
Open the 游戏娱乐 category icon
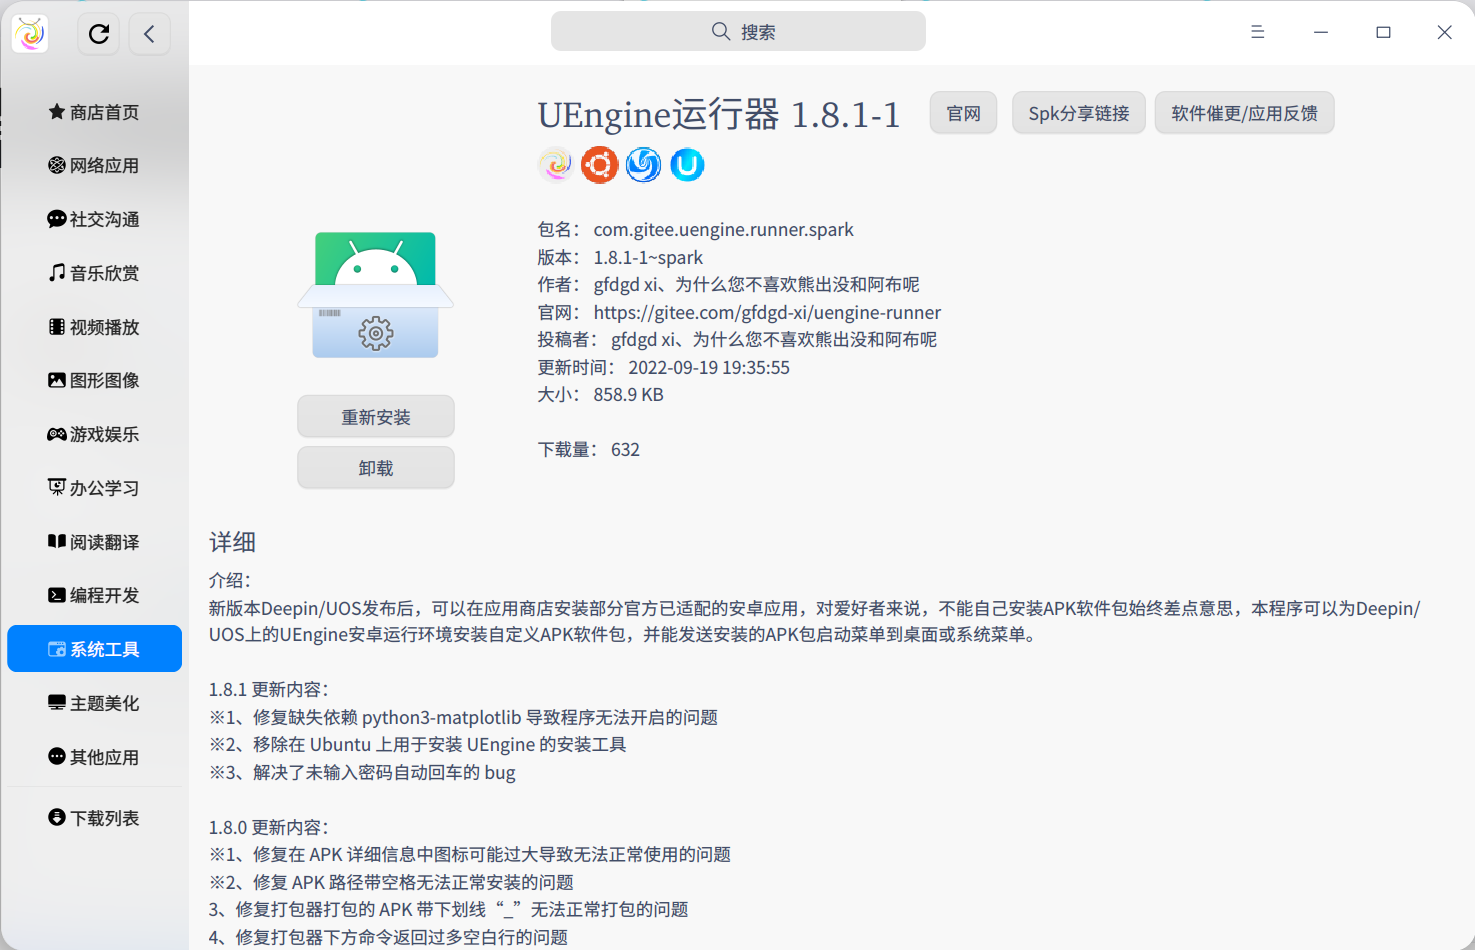(x=57, y=434)
